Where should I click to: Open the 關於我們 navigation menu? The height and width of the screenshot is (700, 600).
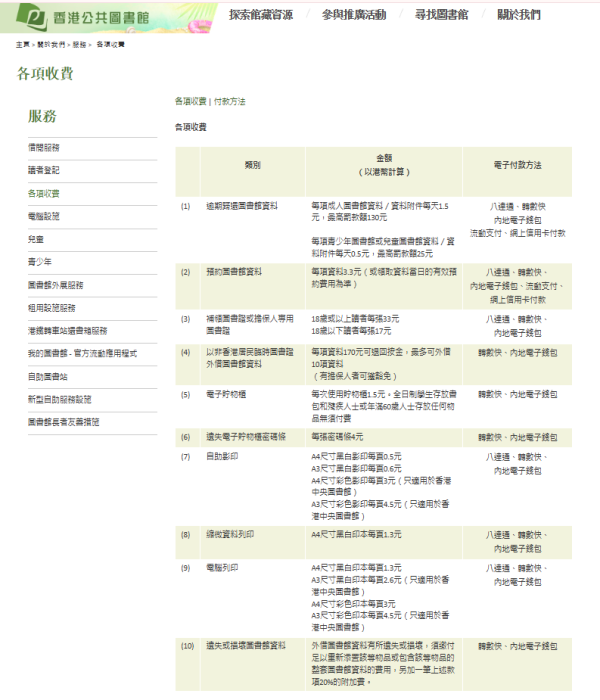point(519,15)
